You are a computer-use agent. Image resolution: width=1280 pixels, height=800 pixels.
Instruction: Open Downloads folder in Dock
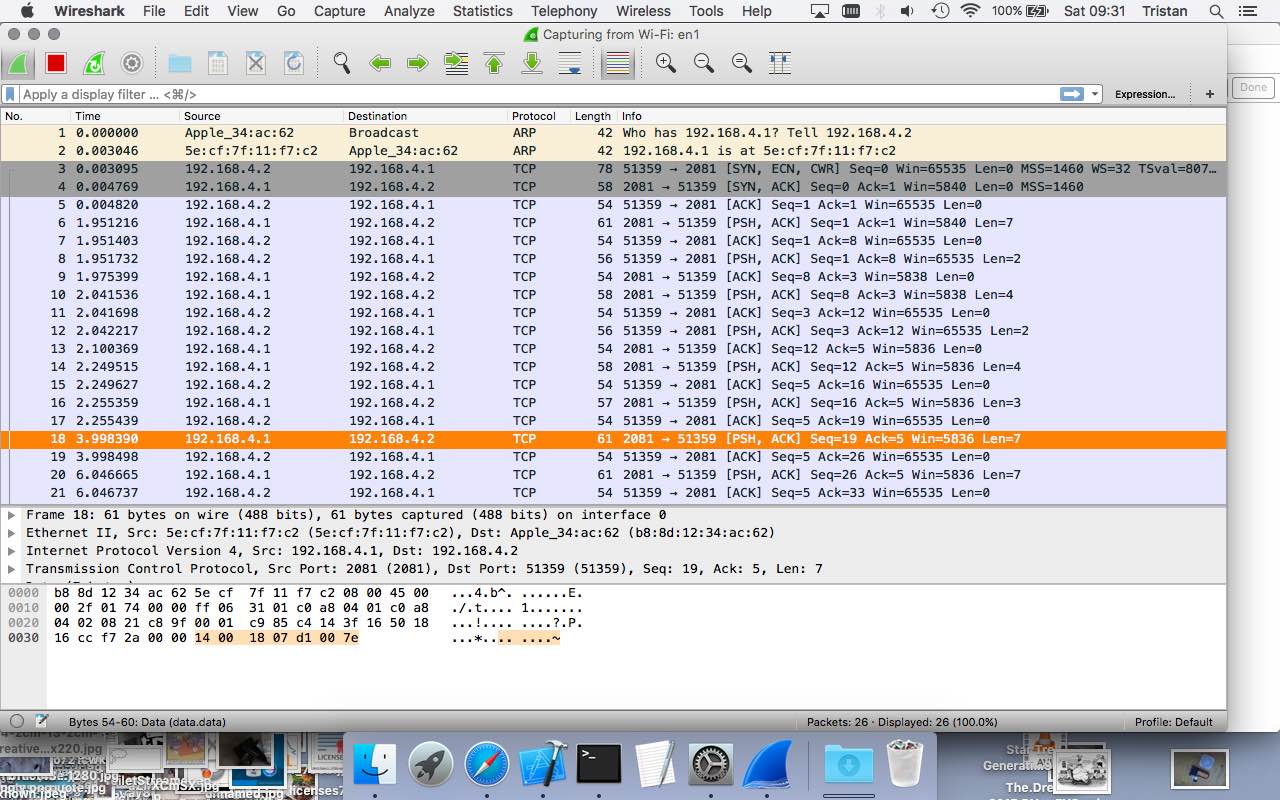(849, 766)
